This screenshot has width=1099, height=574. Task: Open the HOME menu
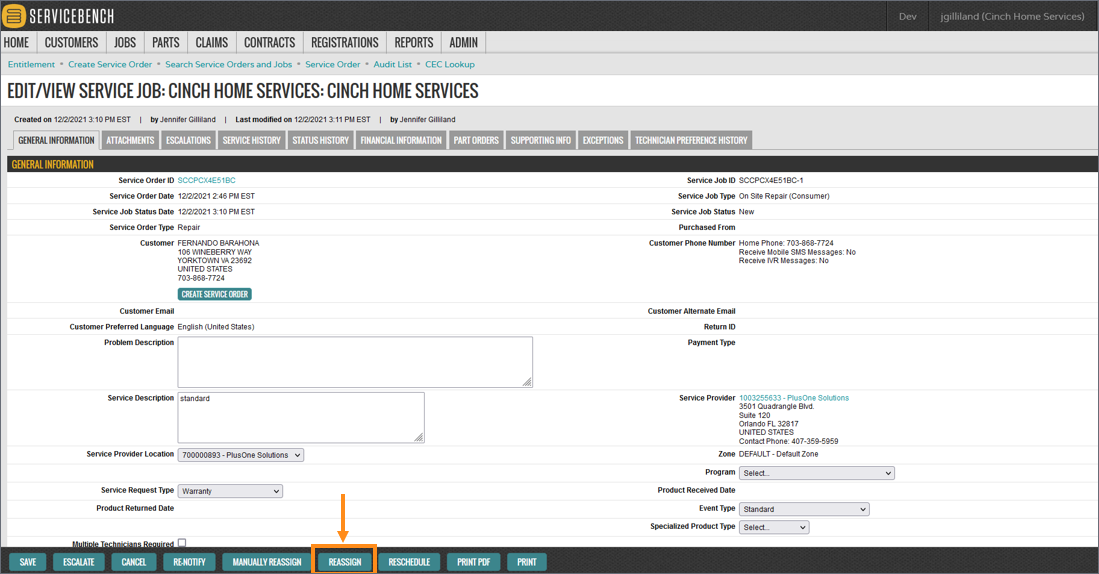coord(17,43)
